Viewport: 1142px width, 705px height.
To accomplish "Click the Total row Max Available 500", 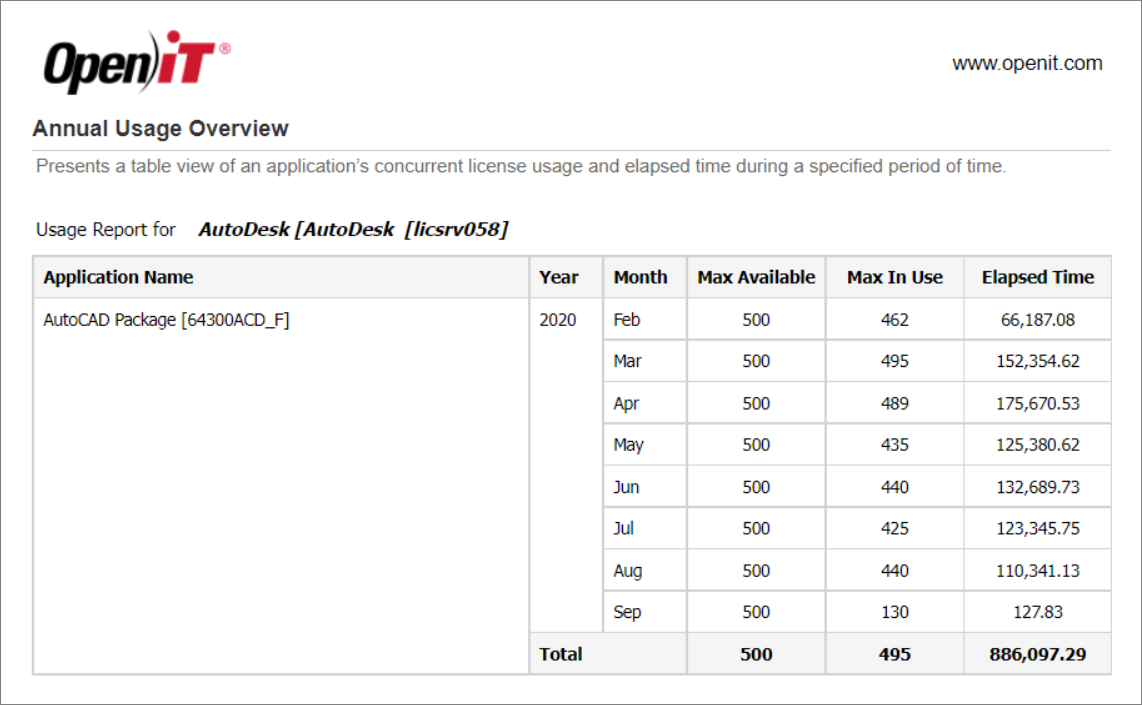I will 756,654.
